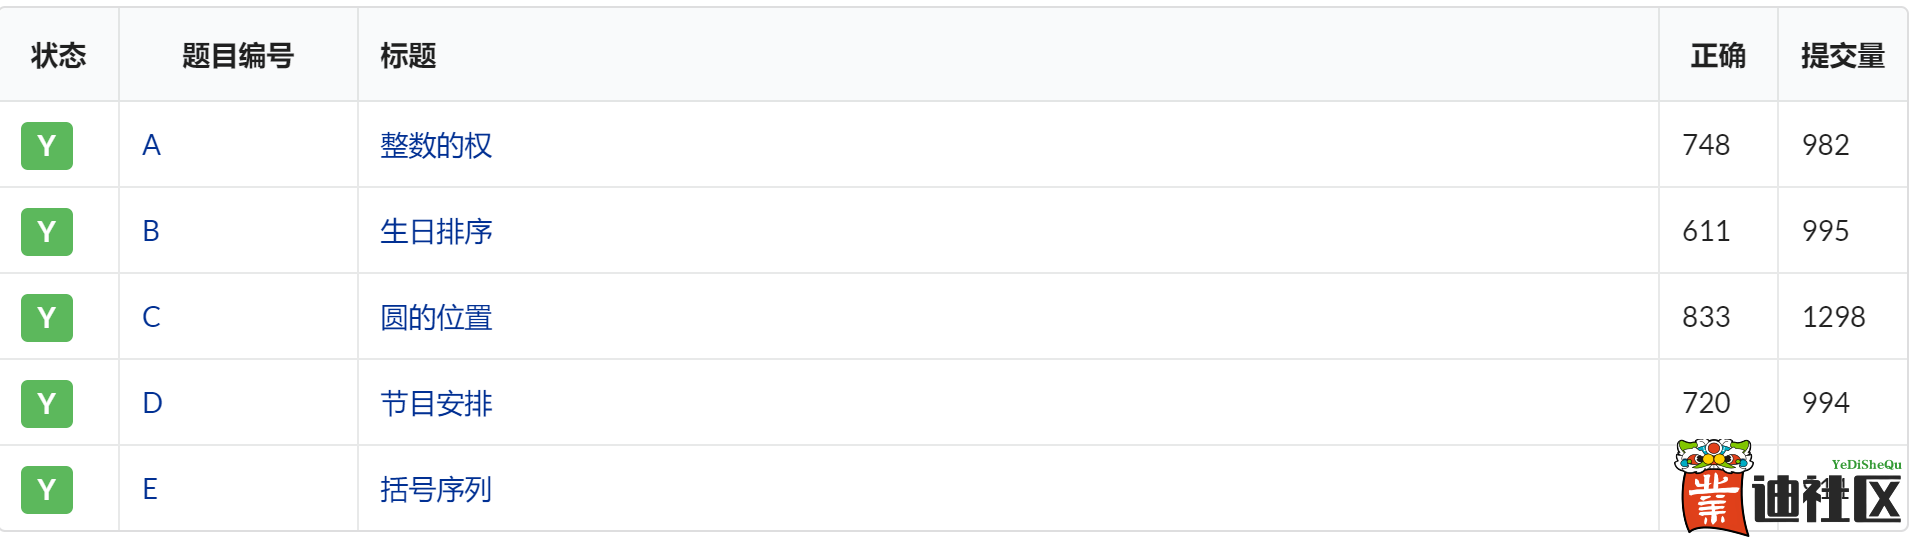
Task: Click the 状态 column header
Action: 59,56
